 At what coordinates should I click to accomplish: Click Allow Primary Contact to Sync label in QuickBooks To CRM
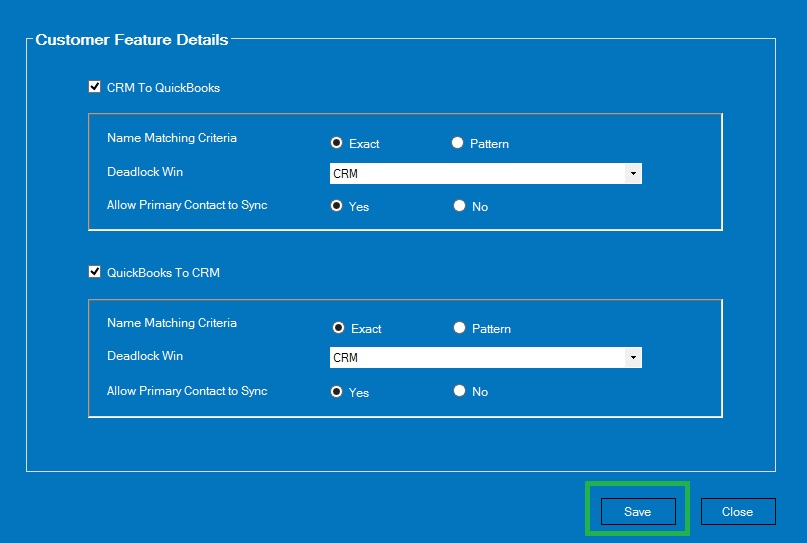pos(187,391)
